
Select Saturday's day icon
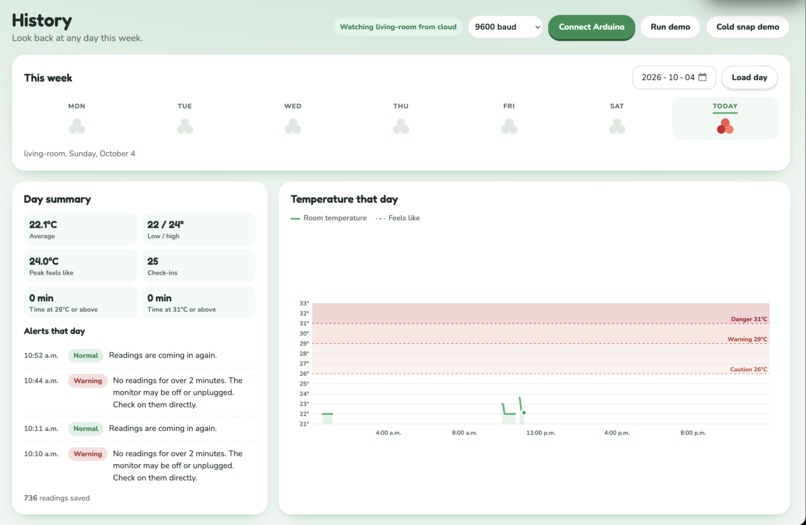(x=617, y=126)
